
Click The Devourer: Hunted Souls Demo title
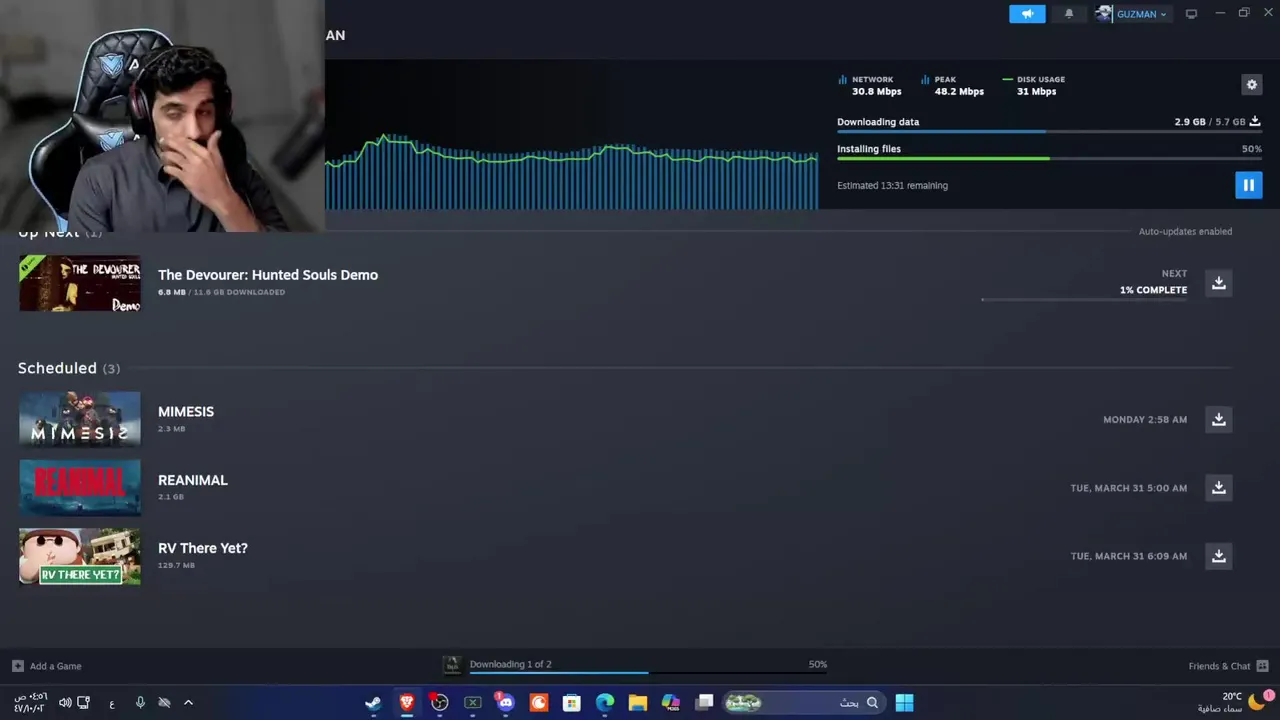pyautogui.click(x=268, y=275)
